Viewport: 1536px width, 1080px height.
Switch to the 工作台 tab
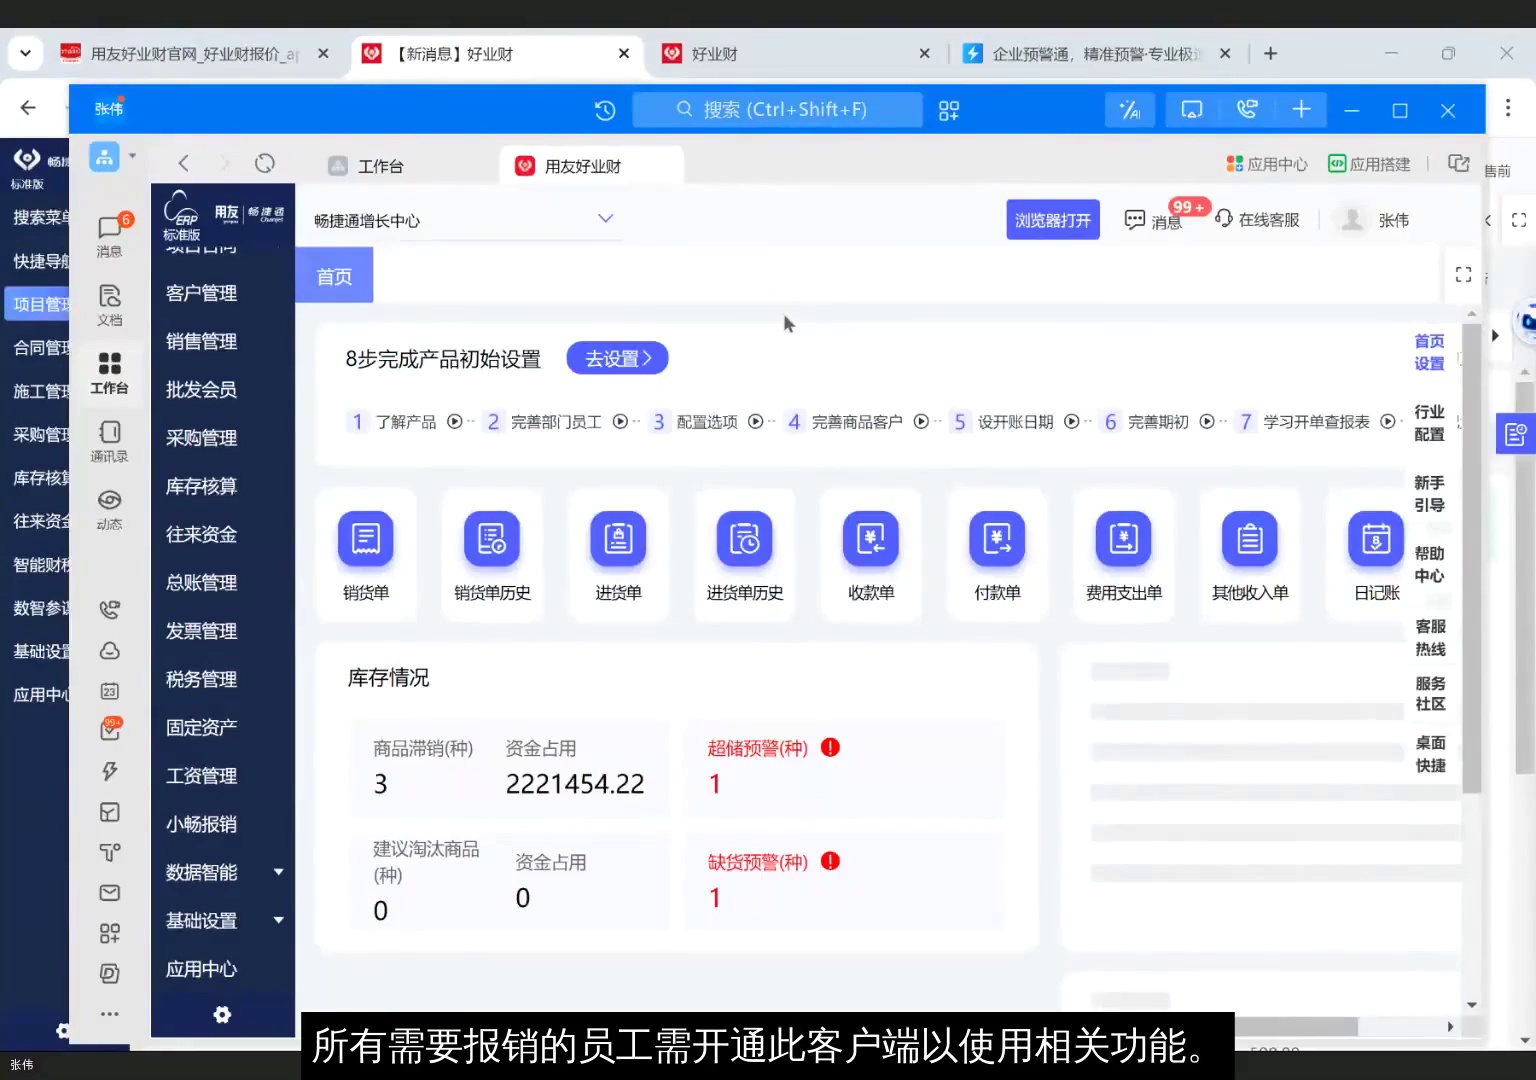coord(379,165)
